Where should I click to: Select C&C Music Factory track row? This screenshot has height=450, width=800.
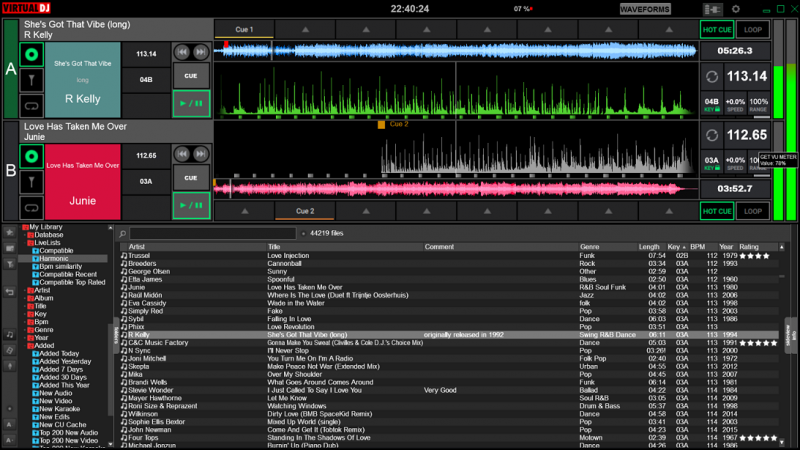click(x=449, y=343)
